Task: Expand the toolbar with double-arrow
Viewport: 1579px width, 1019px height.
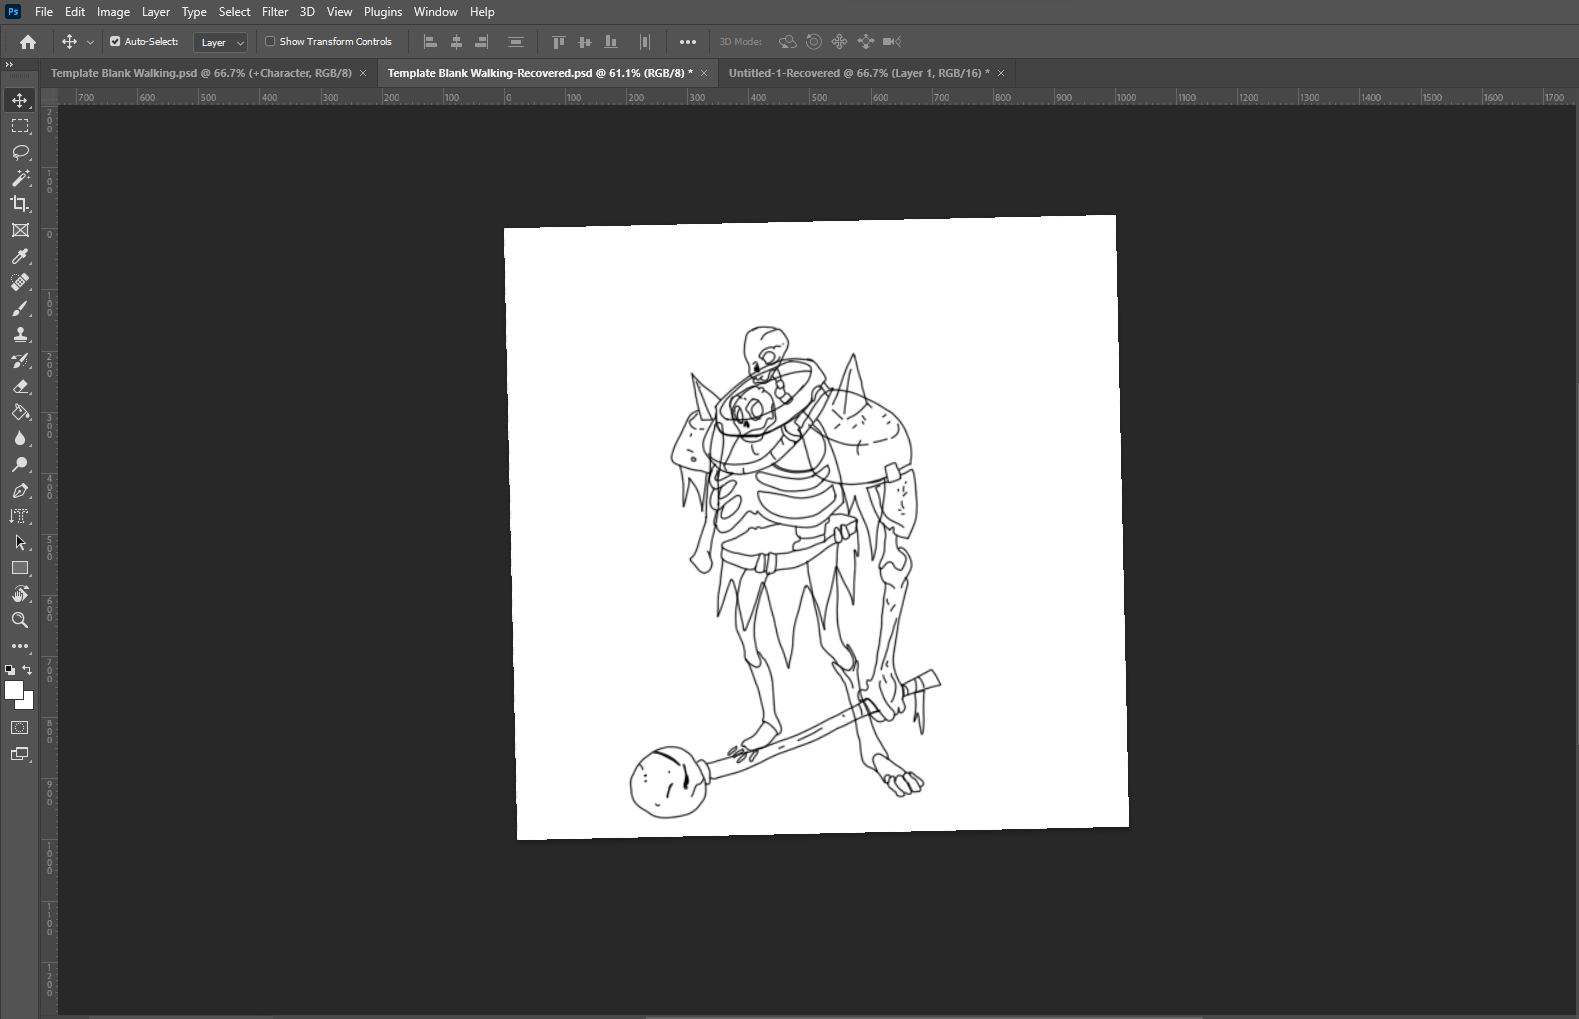Action: click(x=9, y=64)
